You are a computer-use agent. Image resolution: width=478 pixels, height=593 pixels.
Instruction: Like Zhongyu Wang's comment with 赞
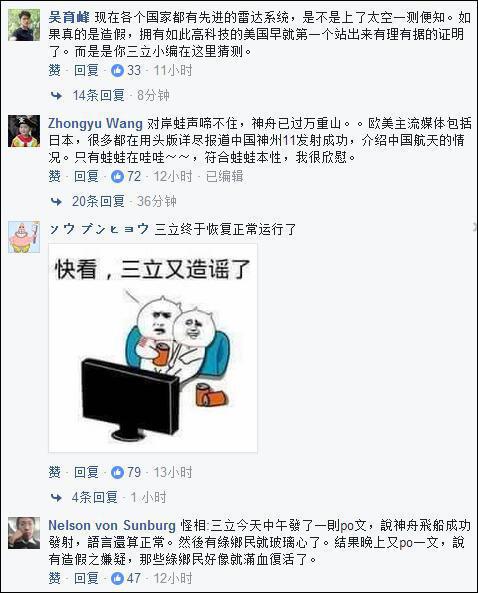pyautogui.click(x=54, y=176)
